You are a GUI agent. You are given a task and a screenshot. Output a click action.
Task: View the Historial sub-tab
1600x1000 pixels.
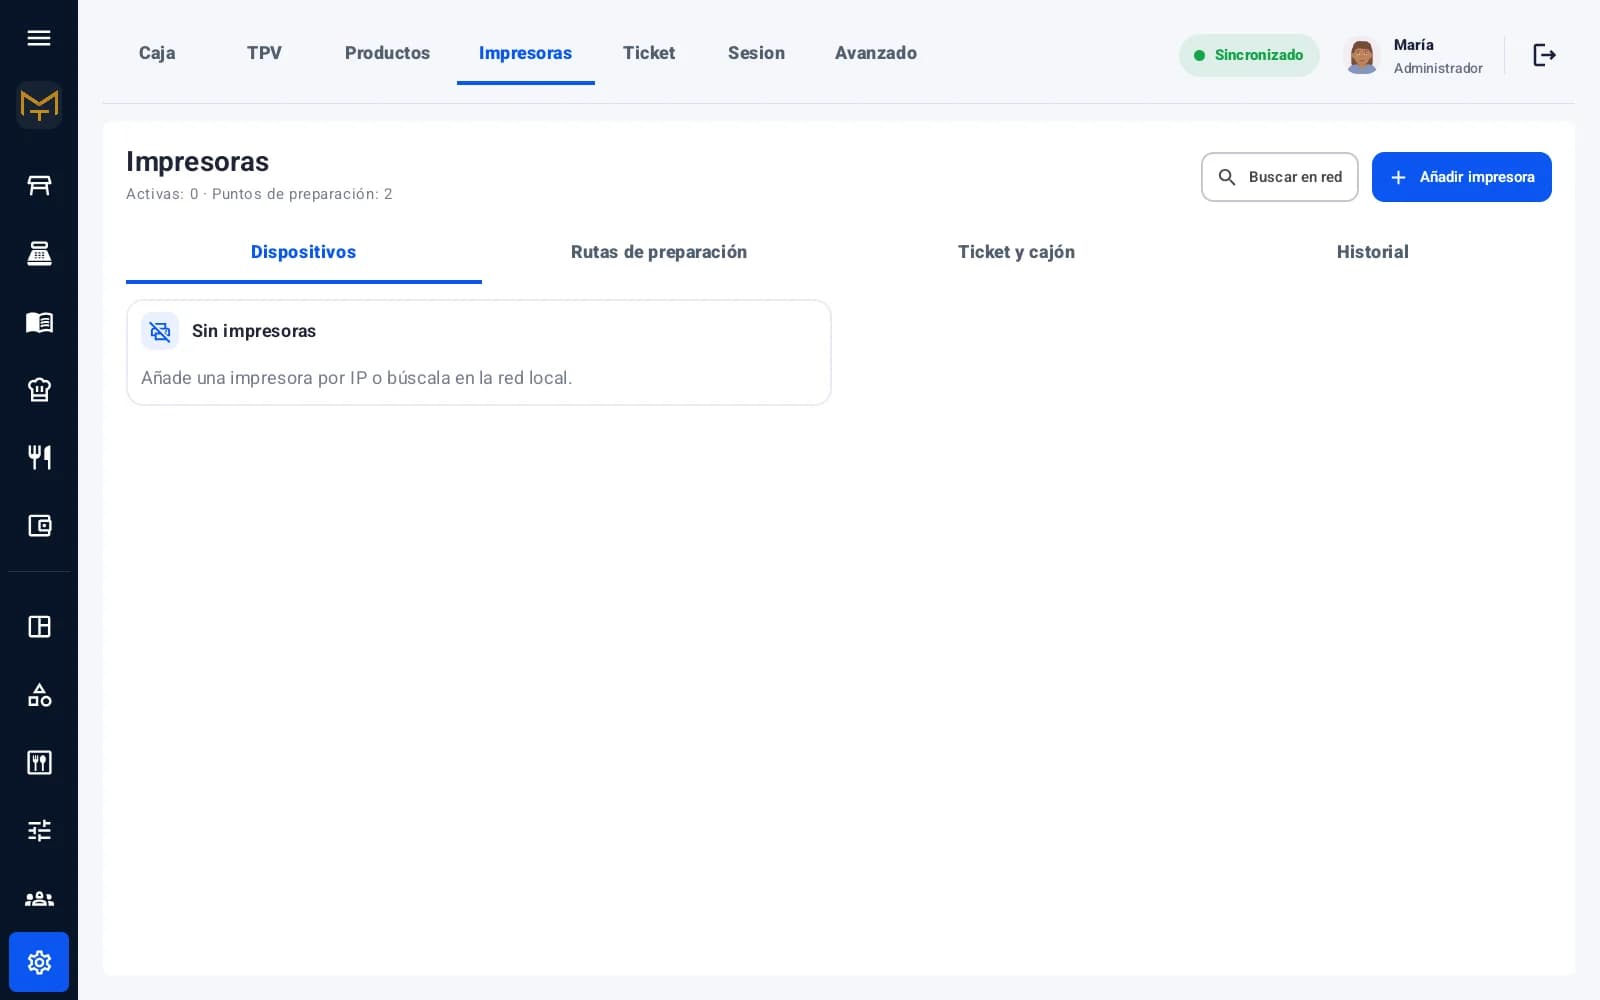pyautogui.click(x=1373, y=252)
